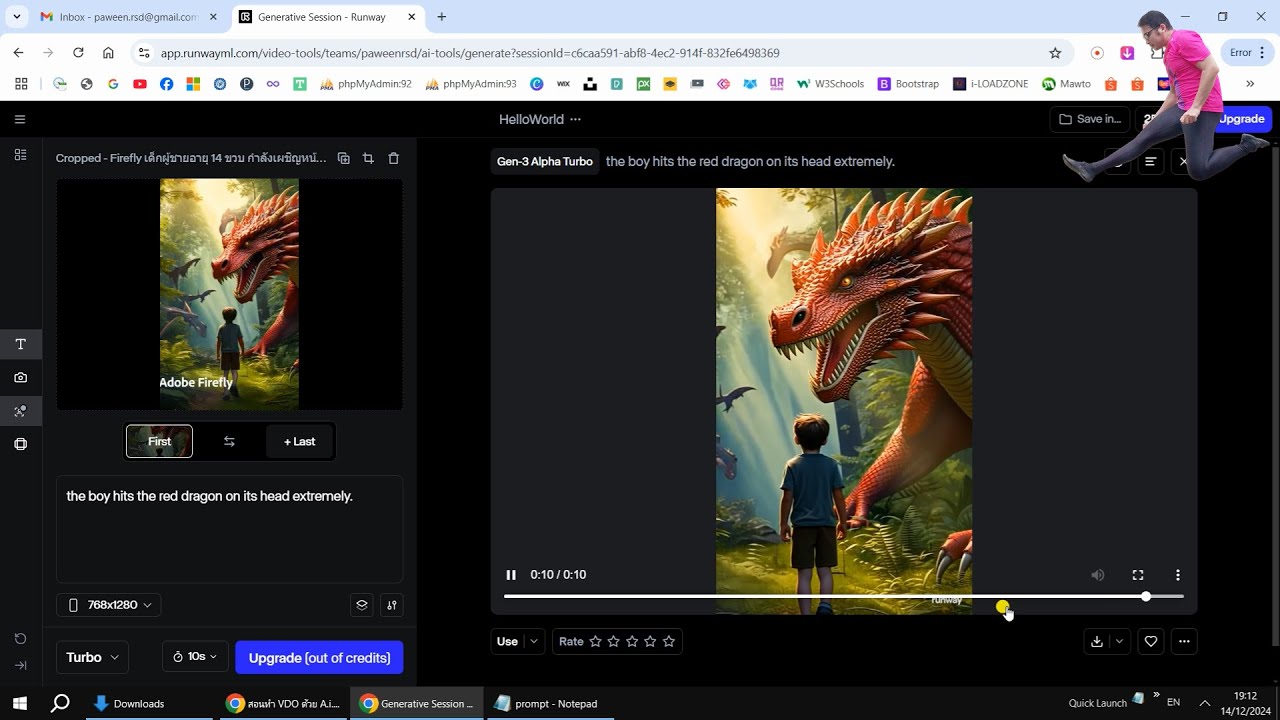Rate the video four stars

(651, 641)
